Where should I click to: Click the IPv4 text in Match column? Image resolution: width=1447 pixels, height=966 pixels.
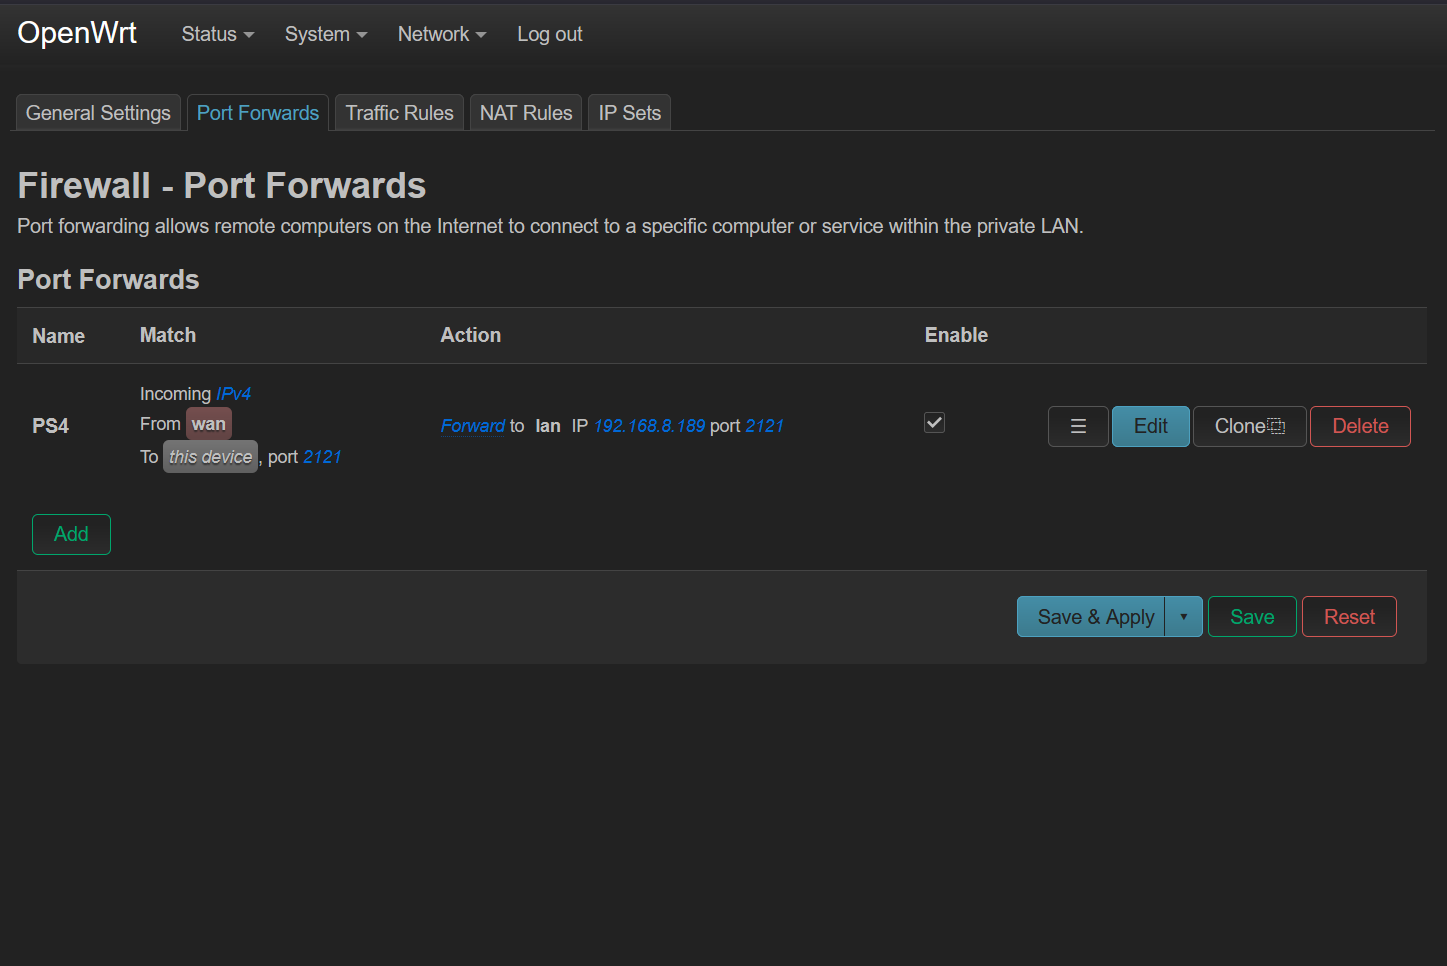coord(233,394)
